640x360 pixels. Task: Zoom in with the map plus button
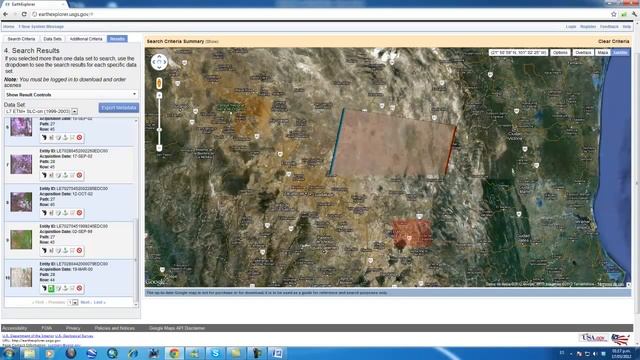click(x=159, y=95)
